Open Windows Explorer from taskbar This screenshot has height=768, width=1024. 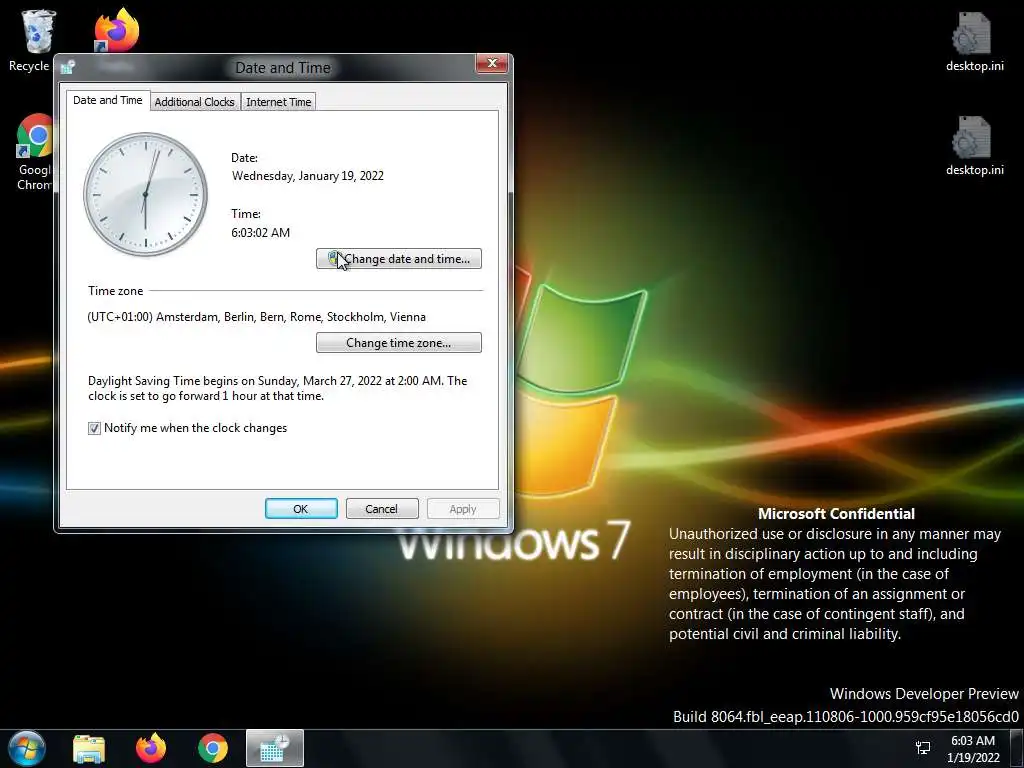coord(89,748)
